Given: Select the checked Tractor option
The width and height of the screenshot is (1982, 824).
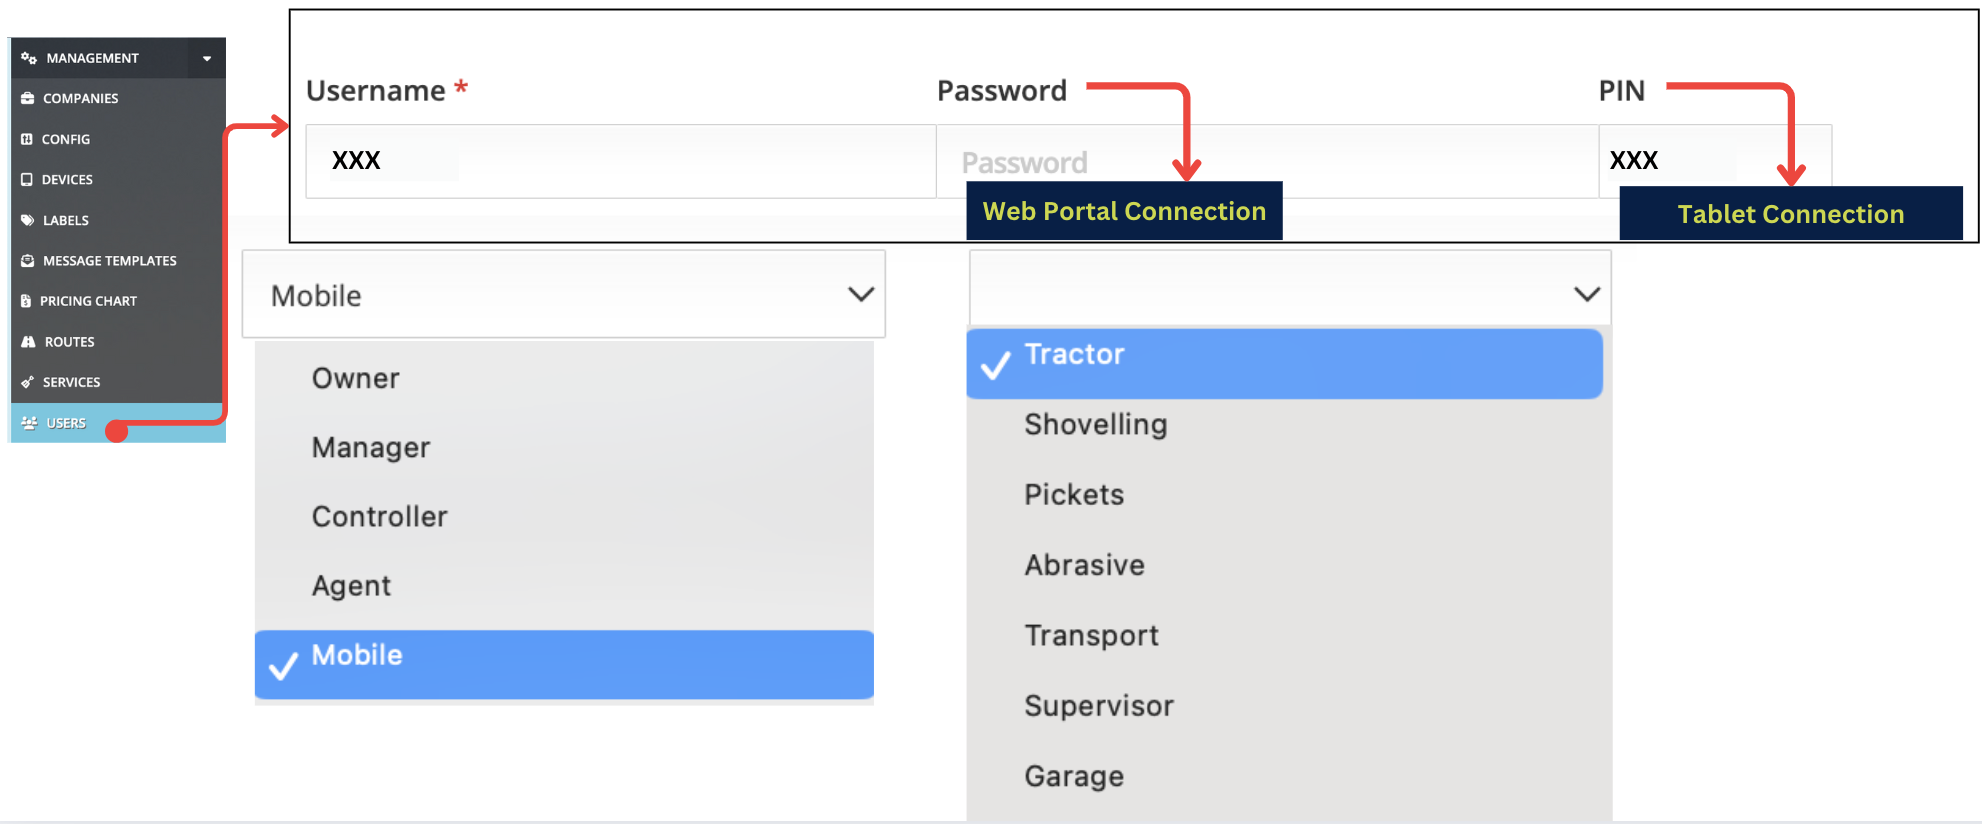Looking at the screenshot, I should pos(1285,364).
